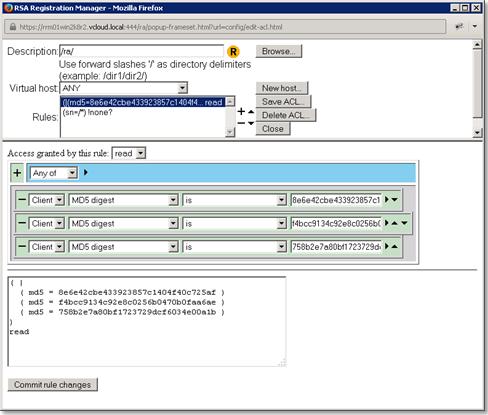Viewport: 488px width, 415px height.
Task: Click the Close button
Action: [273, 129]
